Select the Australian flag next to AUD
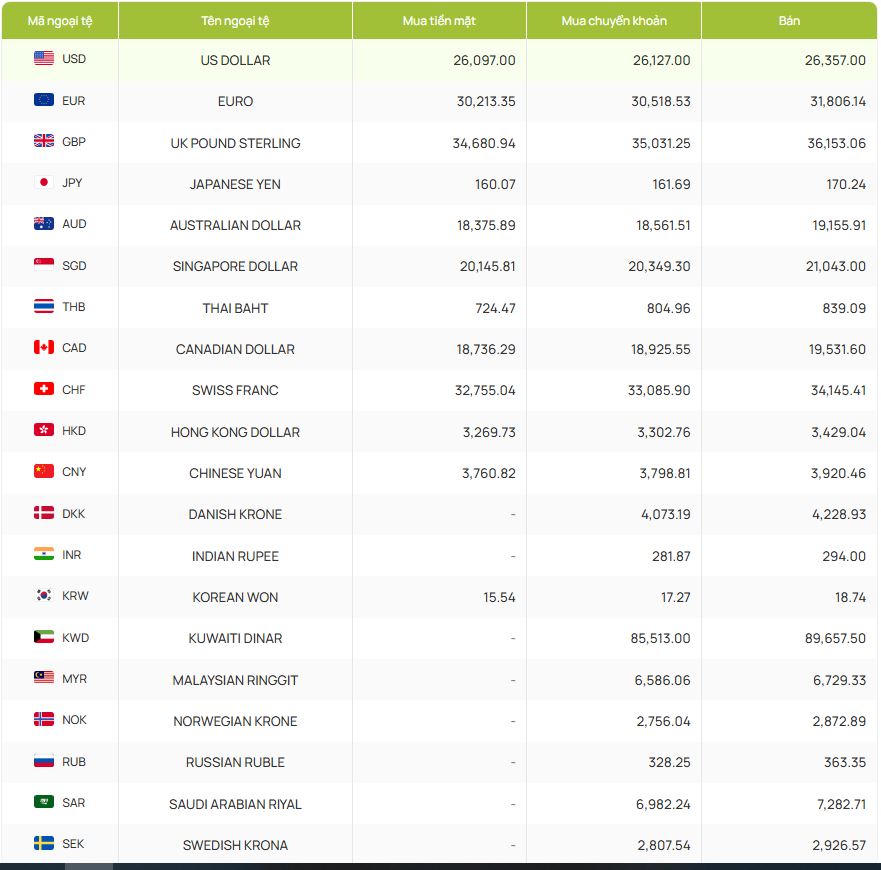 pyautogui.click(x=44, y=224)
